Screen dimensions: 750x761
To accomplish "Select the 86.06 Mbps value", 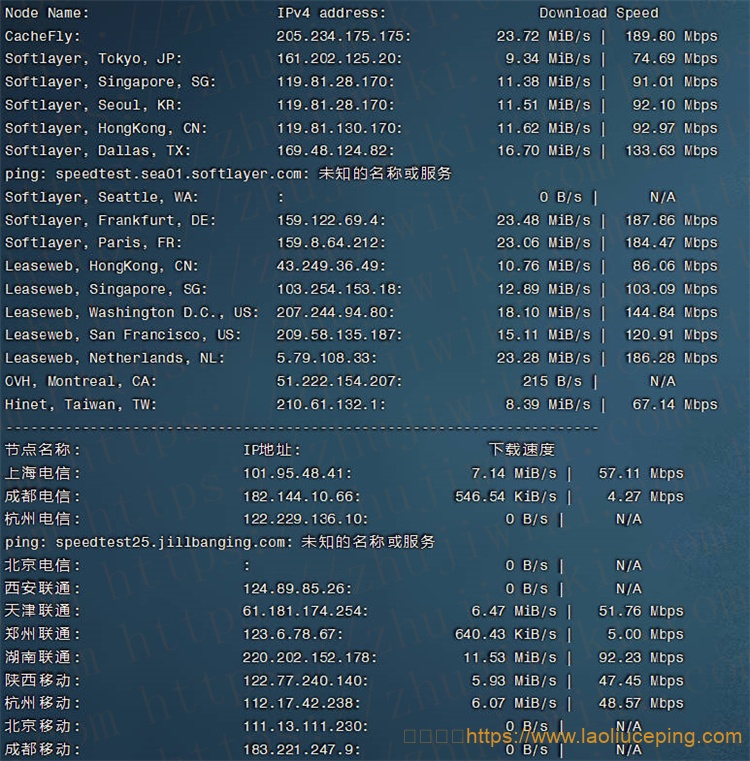I will pyautogui.click(x=675, y=266).
